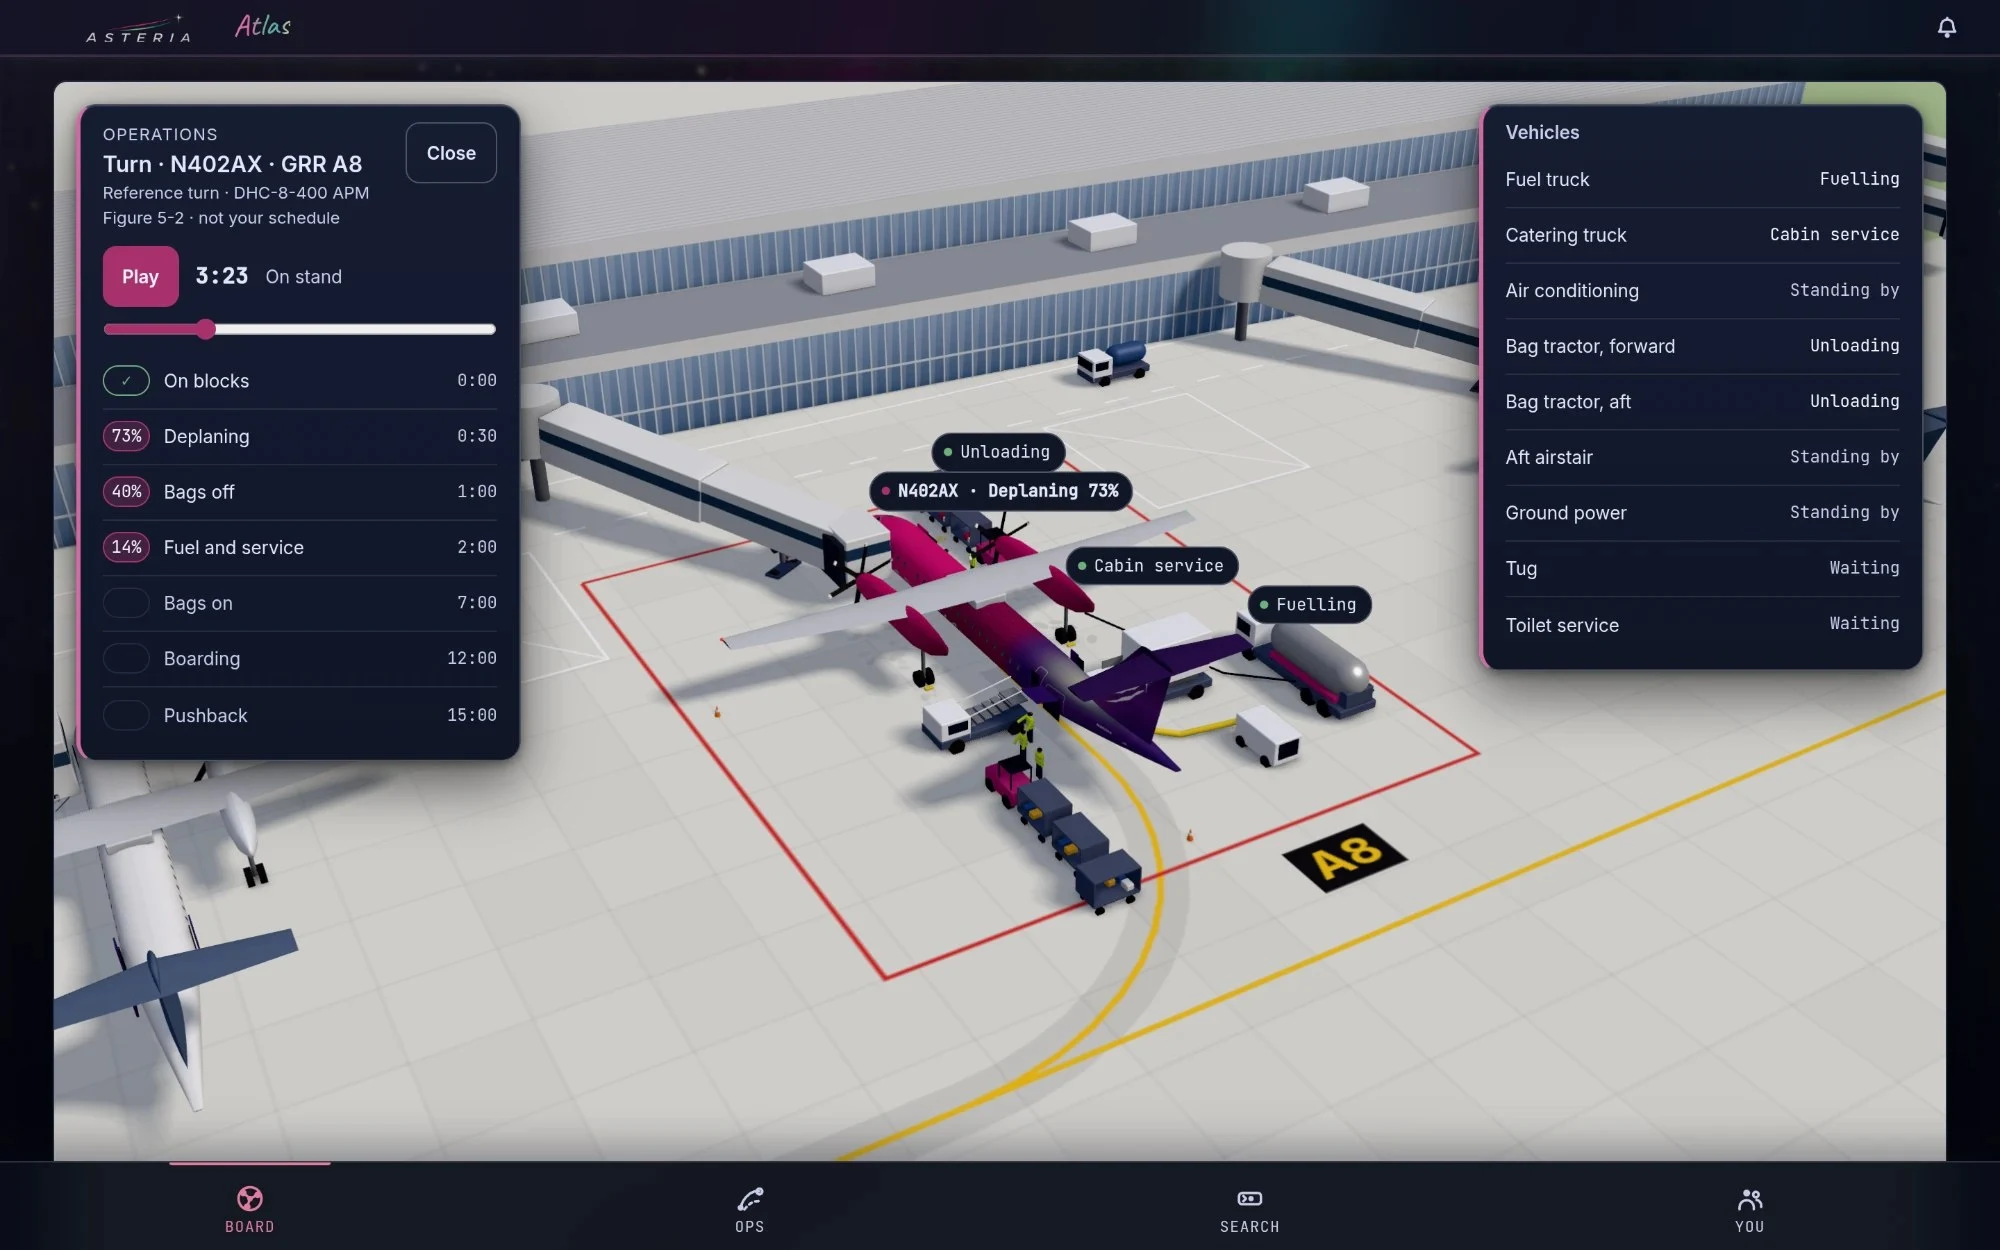Open the Search tab
Image resolution: width=2000 pixels, height=1250 pixels.
[1250, 1209]
